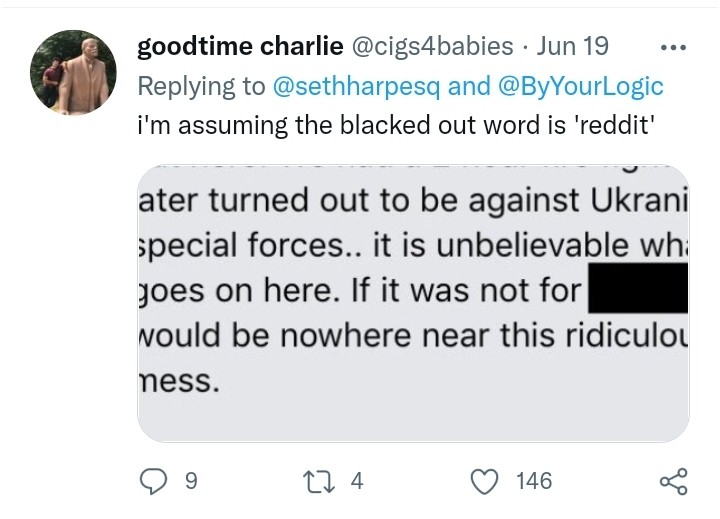Open the share icon for this tweet

pyautogui.click(x=673, y=482)
